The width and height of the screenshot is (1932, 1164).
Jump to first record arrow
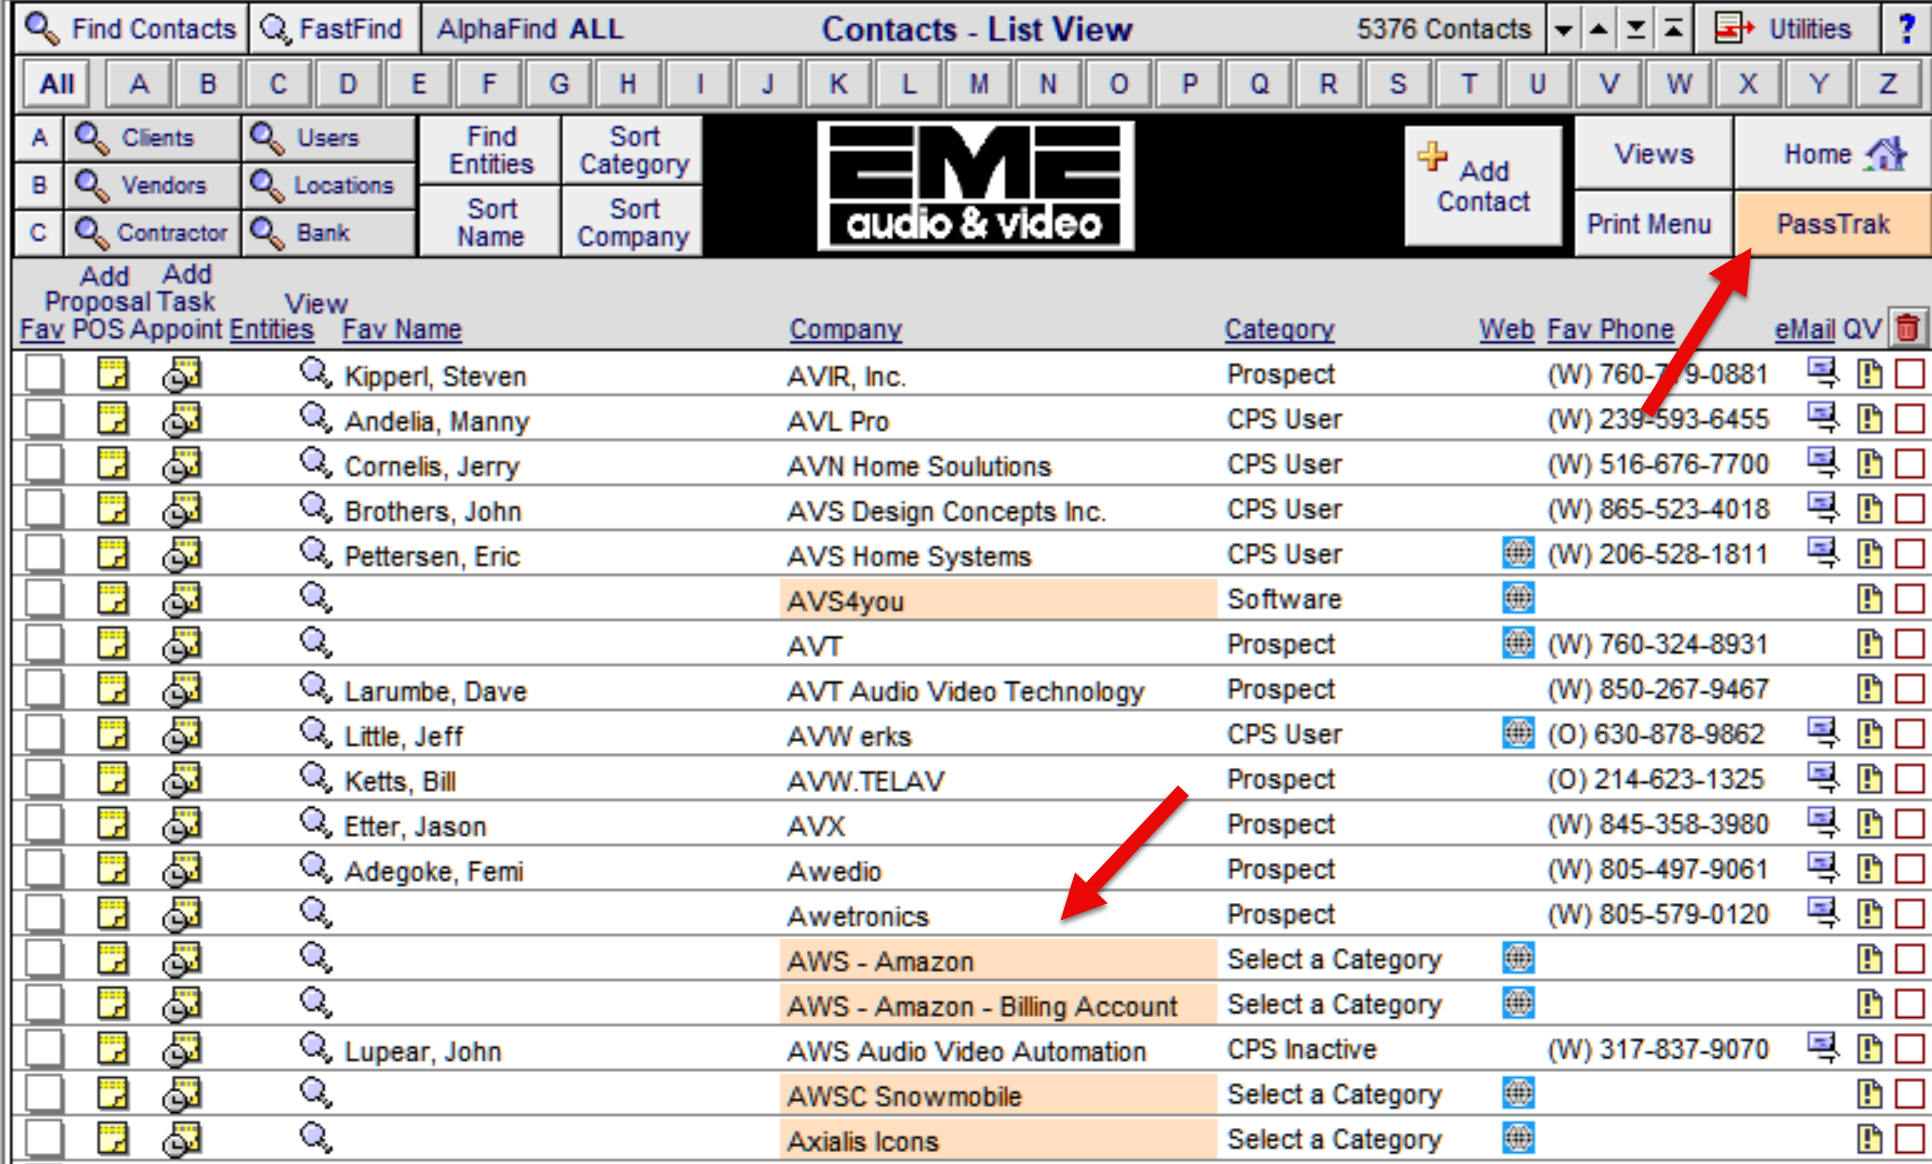click(x=1673, y=30)
